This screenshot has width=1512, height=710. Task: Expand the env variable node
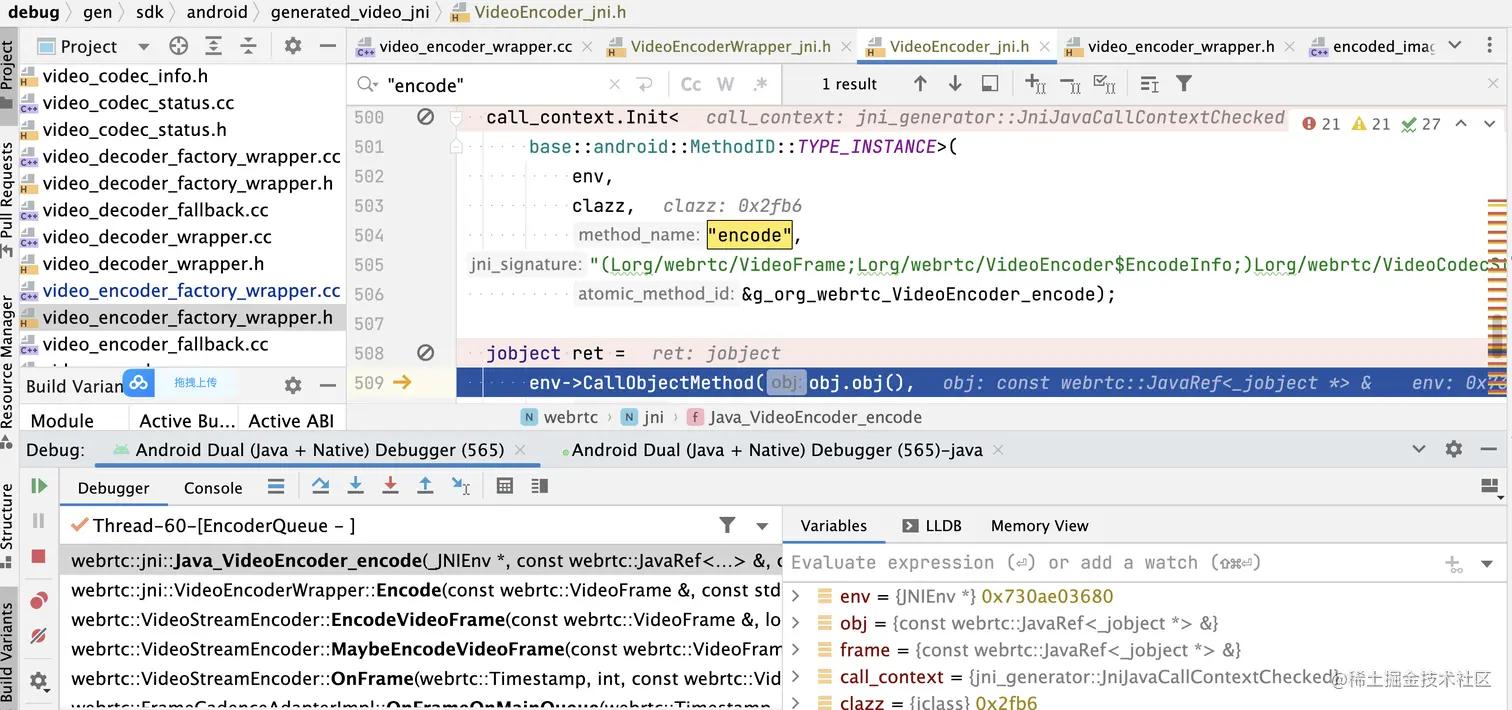tap(796, 596)
